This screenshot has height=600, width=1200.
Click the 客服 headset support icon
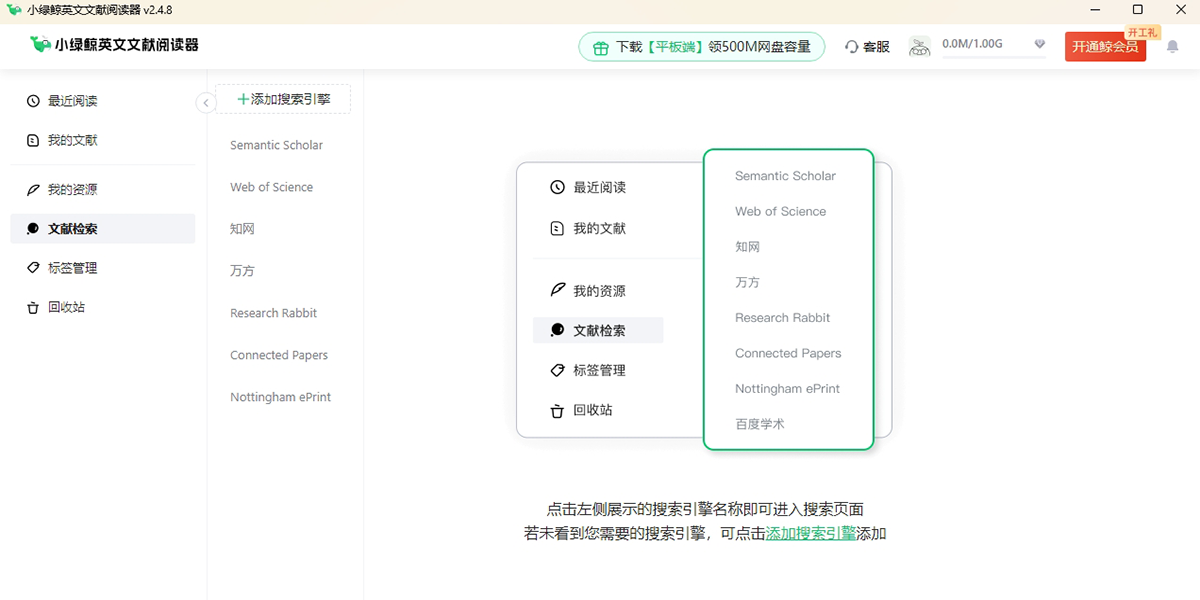click(x=851, y=46)
